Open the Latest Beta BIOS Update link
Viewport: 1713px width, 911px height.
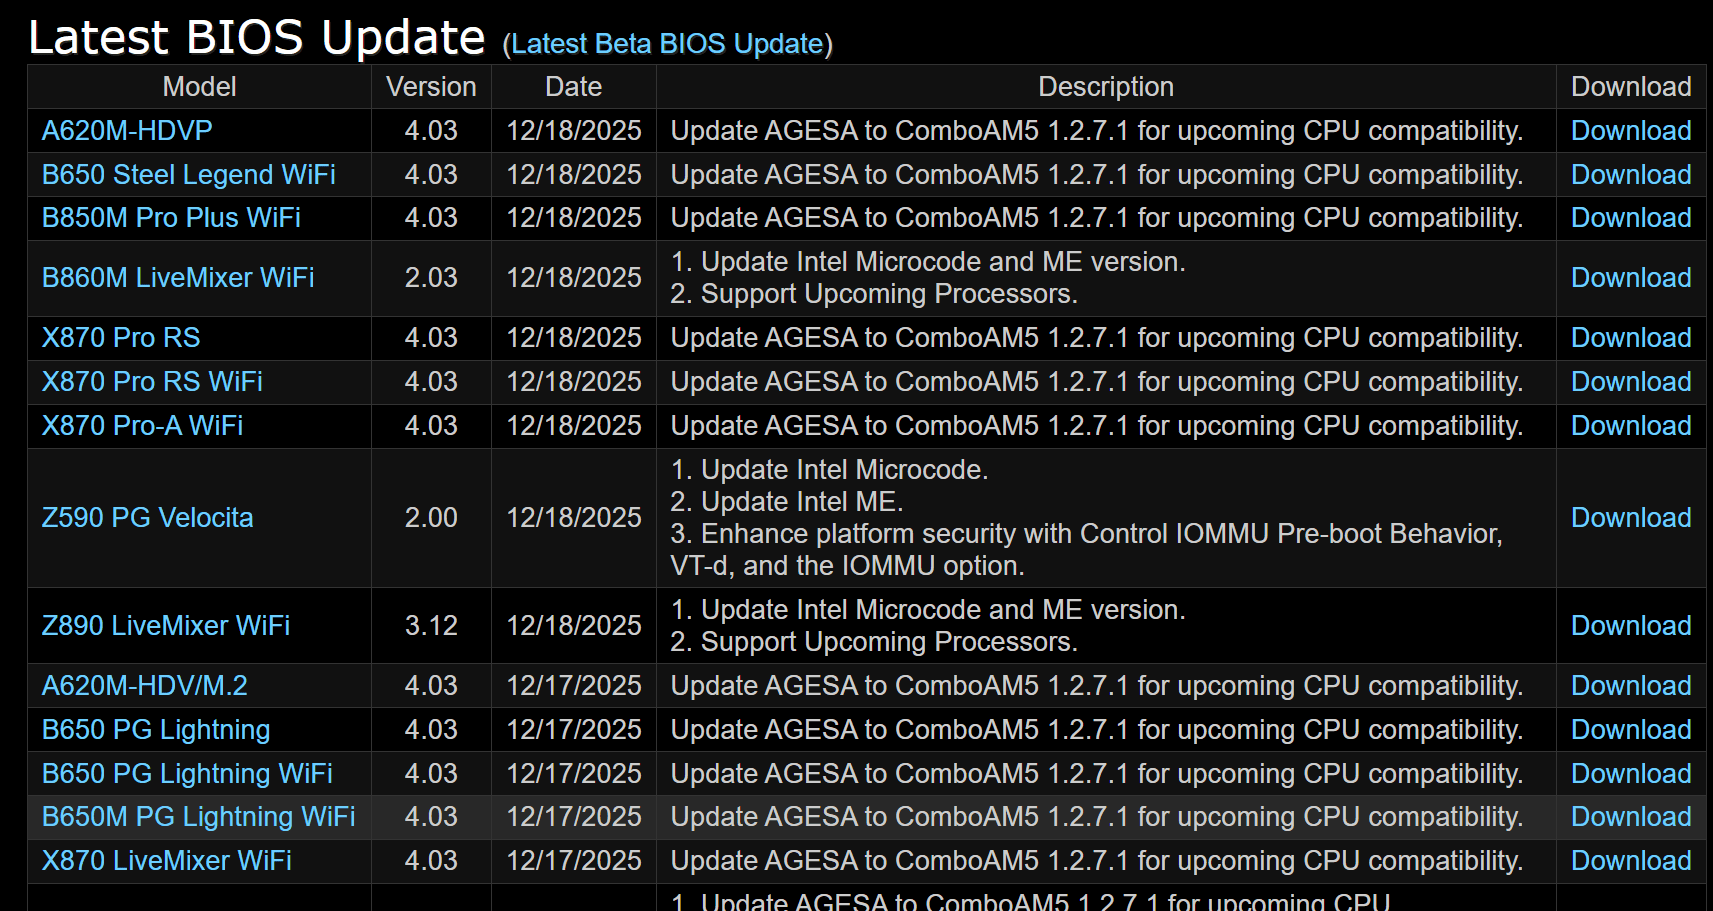668,44
